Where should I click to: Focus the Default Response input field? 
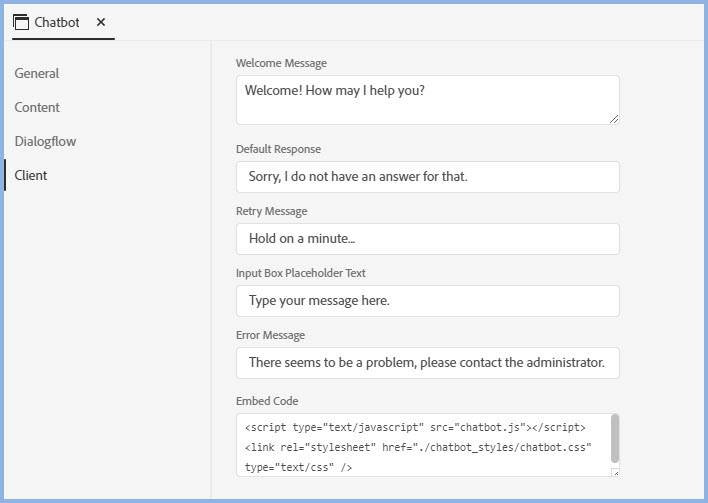coord(427,177)
